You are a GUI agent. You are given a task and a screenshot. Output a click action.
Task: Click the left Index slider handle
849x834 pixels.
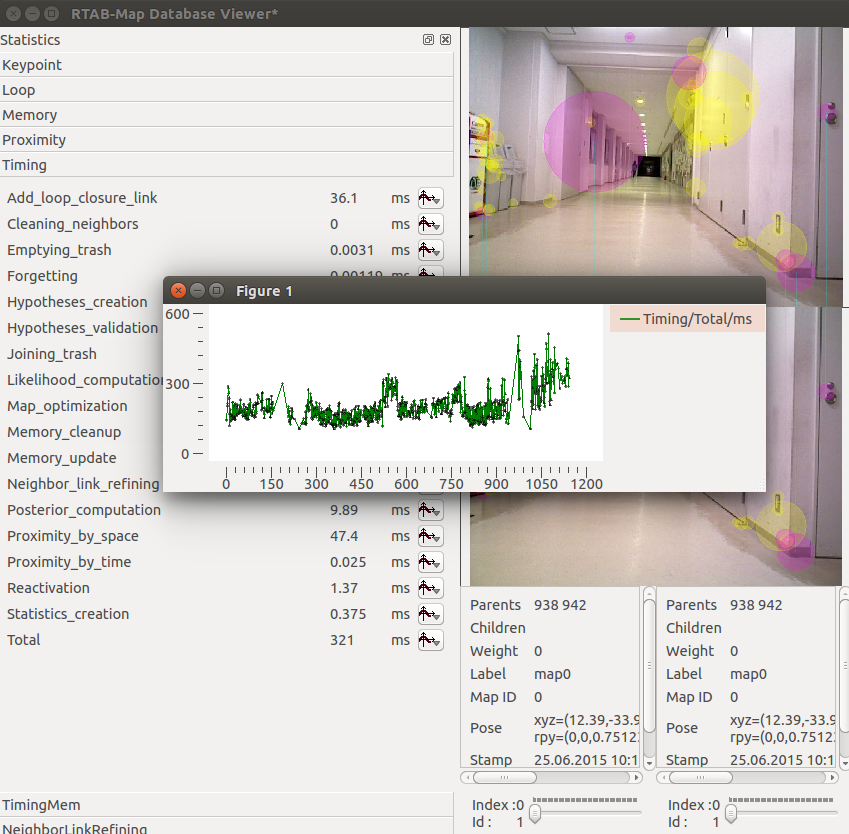click(x=535, y=814)
